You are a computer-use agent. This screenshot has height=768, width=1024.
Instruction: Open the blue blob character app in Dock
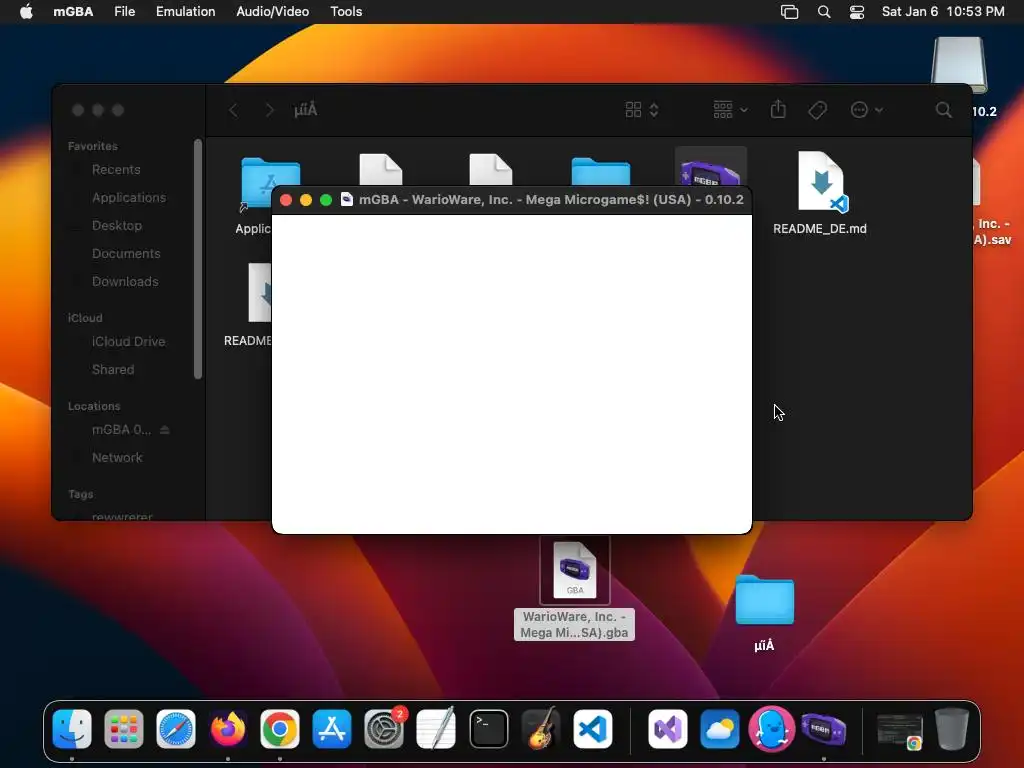coord(771,729)
